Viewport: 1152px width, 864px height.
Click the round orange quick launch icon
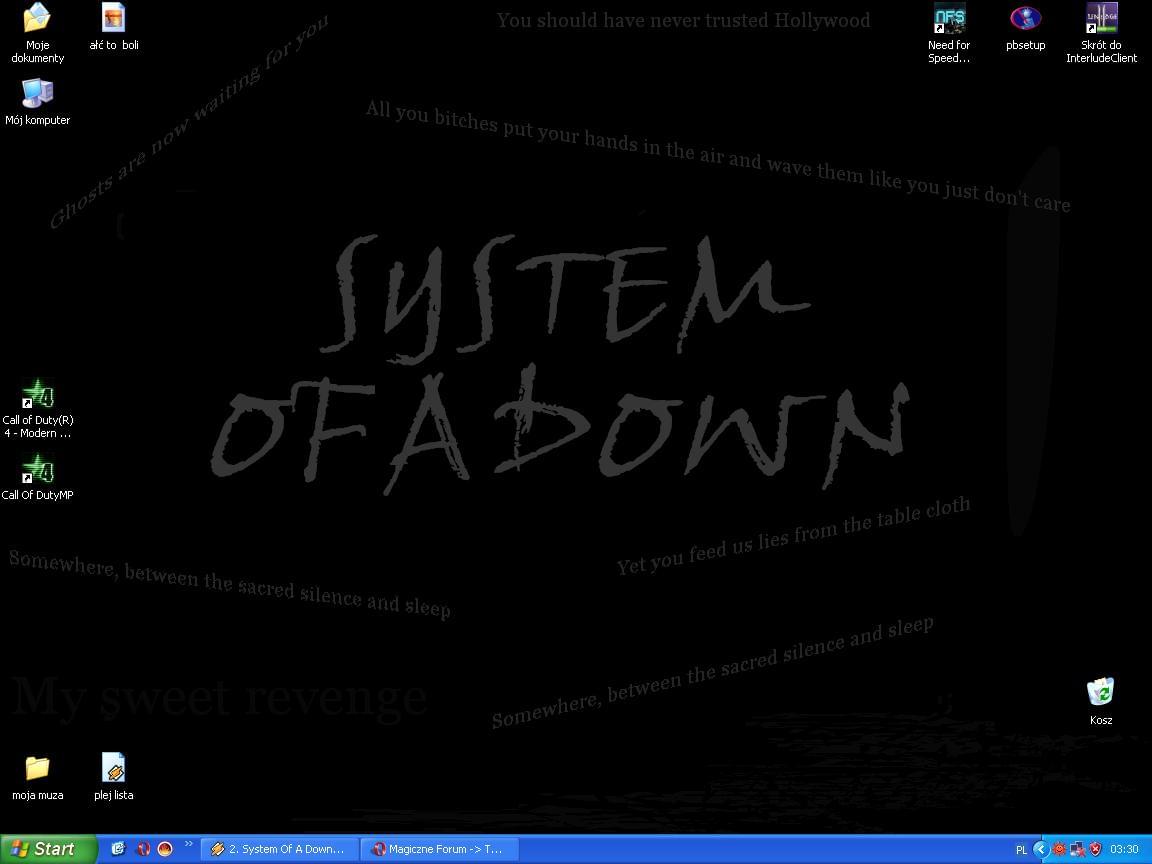click(x=165, y=849)
